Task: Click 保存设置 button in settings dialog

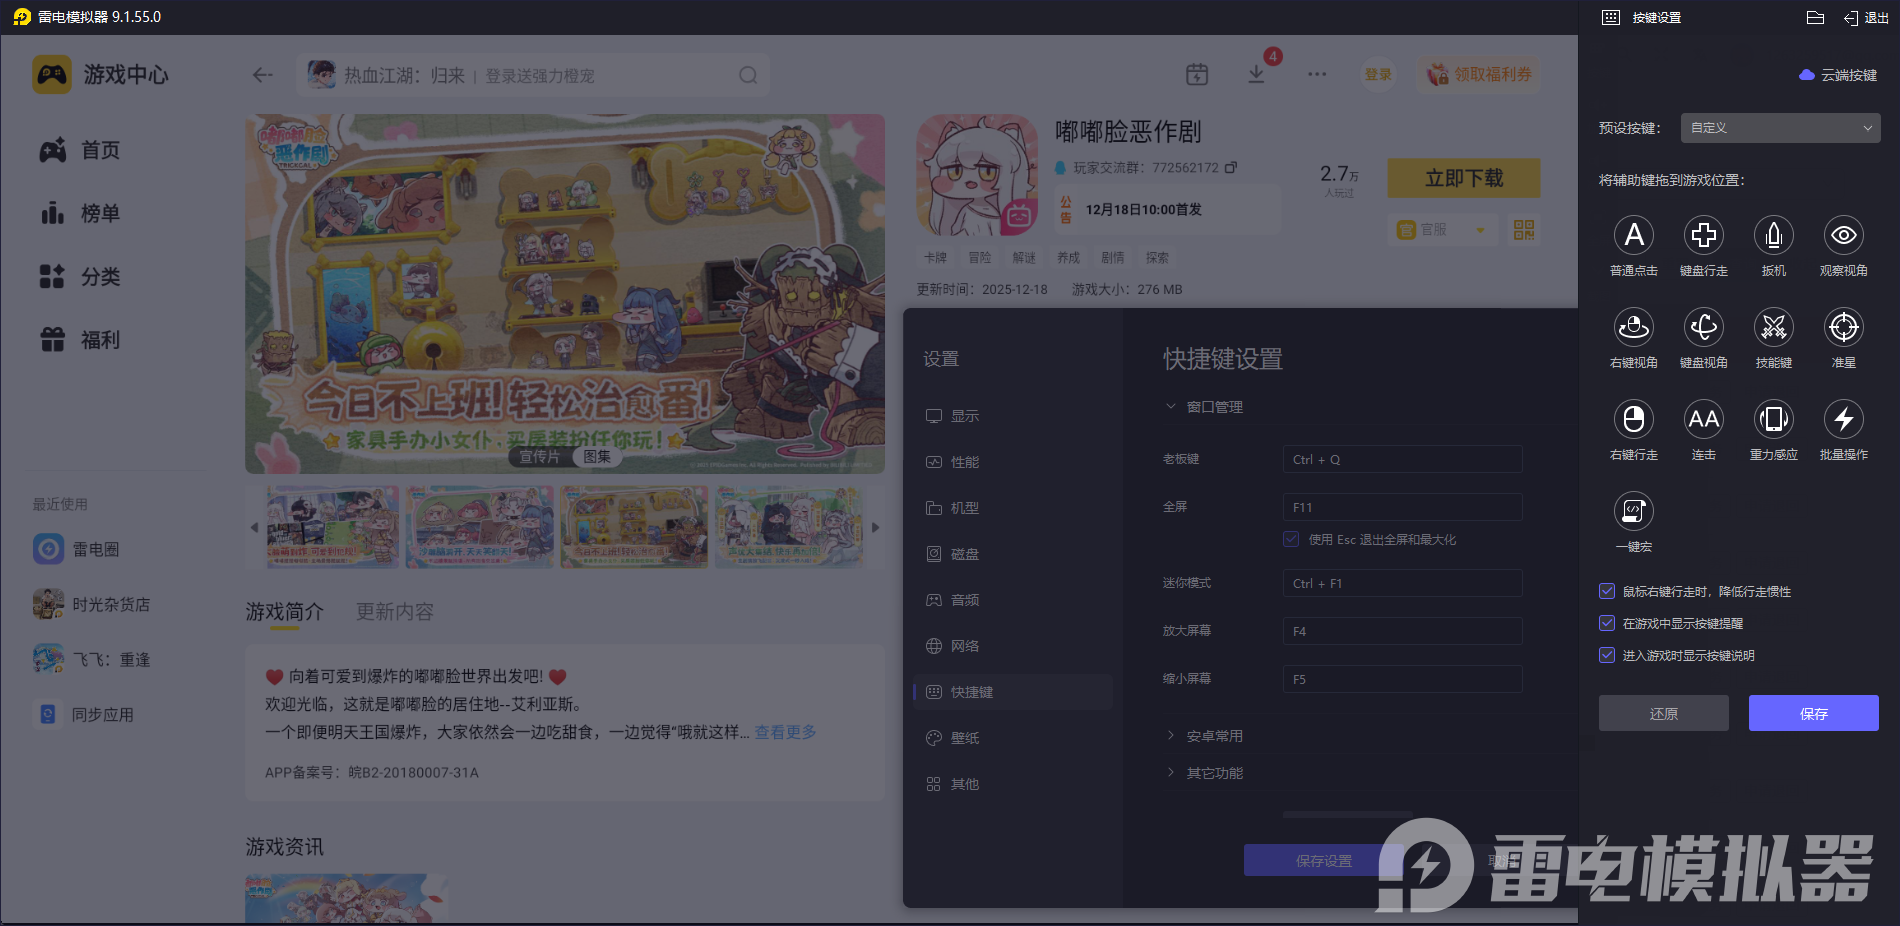Action: click(x=1323, y=860)
